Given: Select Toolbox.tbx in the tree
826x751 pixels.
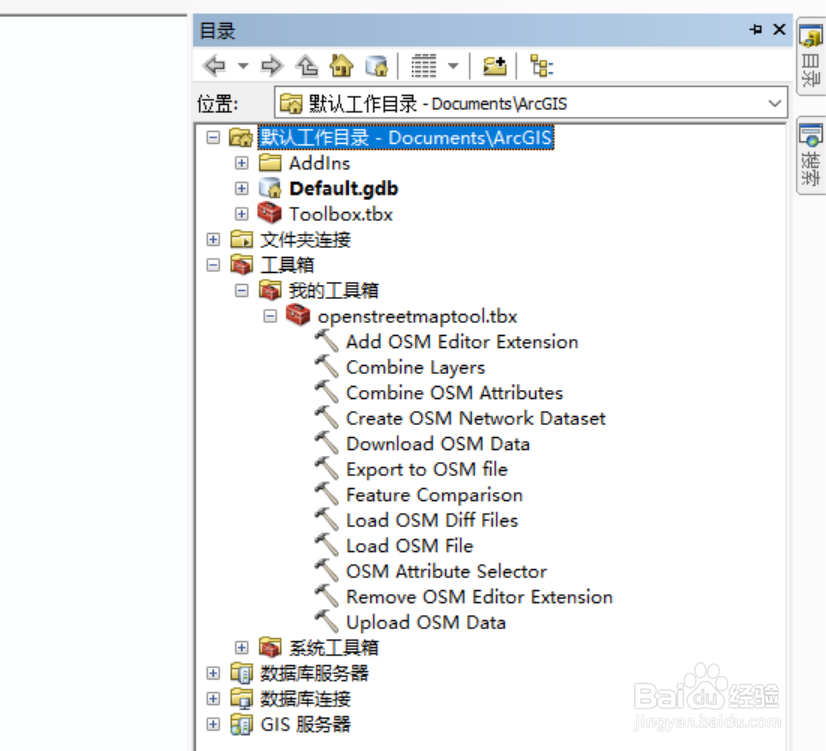Looking at the screenshot, I should (341, 214).
